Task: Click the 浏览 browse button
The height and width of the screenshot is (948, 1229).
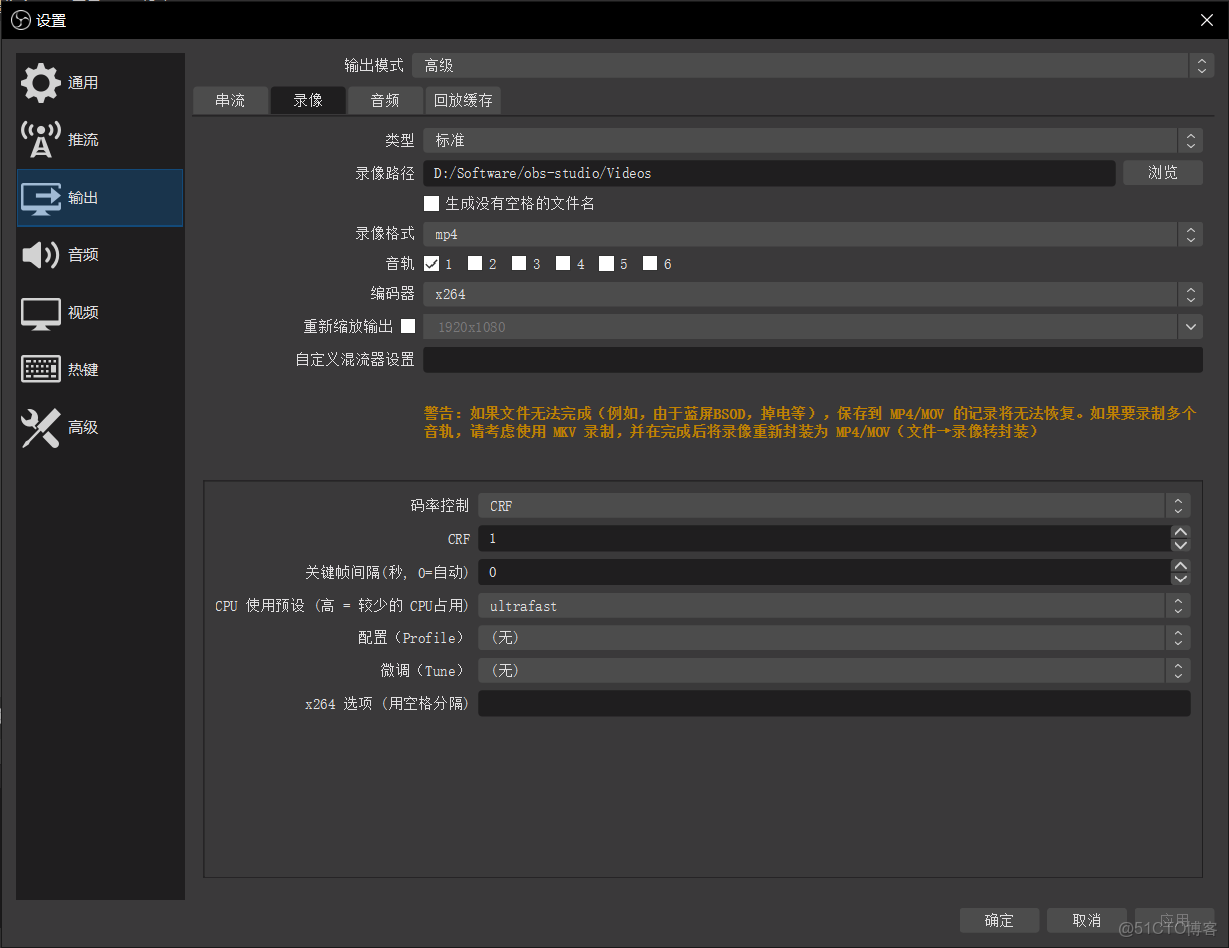Action: pyautogui.click(x=1163, y=172)
